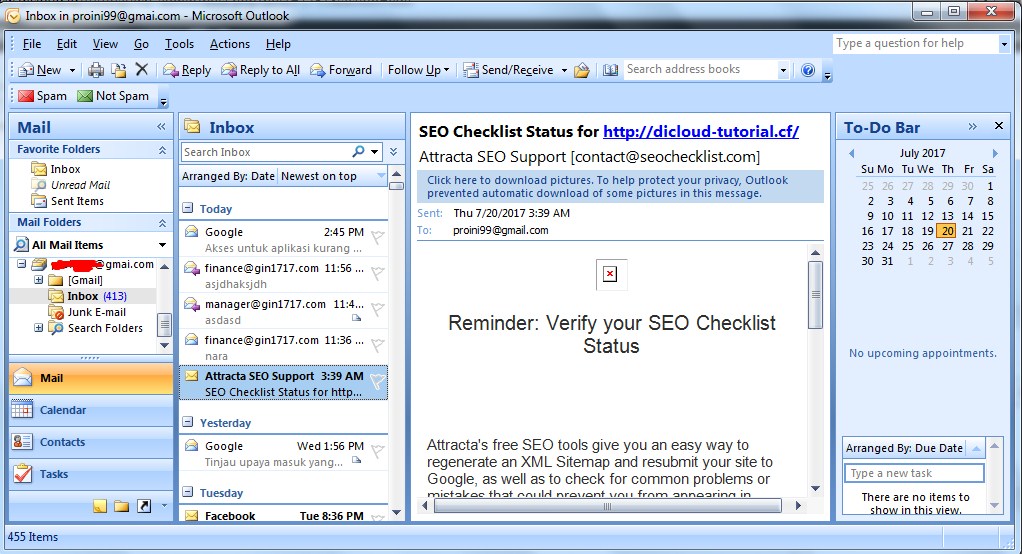Screen dimensions: 1022x554
Task: Expand the [Gmail] folder
Action: (38, 280)
